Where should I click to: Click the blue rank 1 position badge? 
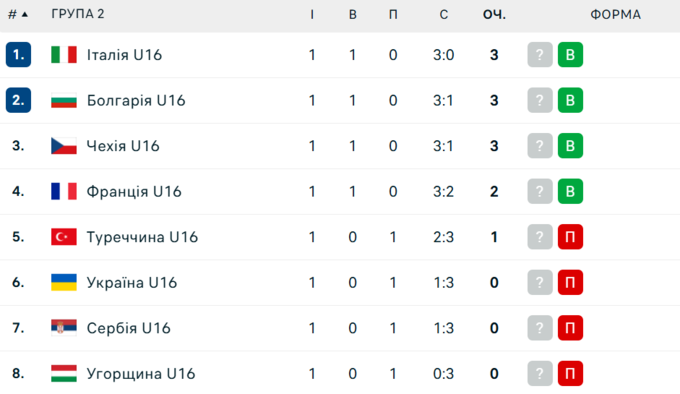pyautogui.click(x=18, y=55)
